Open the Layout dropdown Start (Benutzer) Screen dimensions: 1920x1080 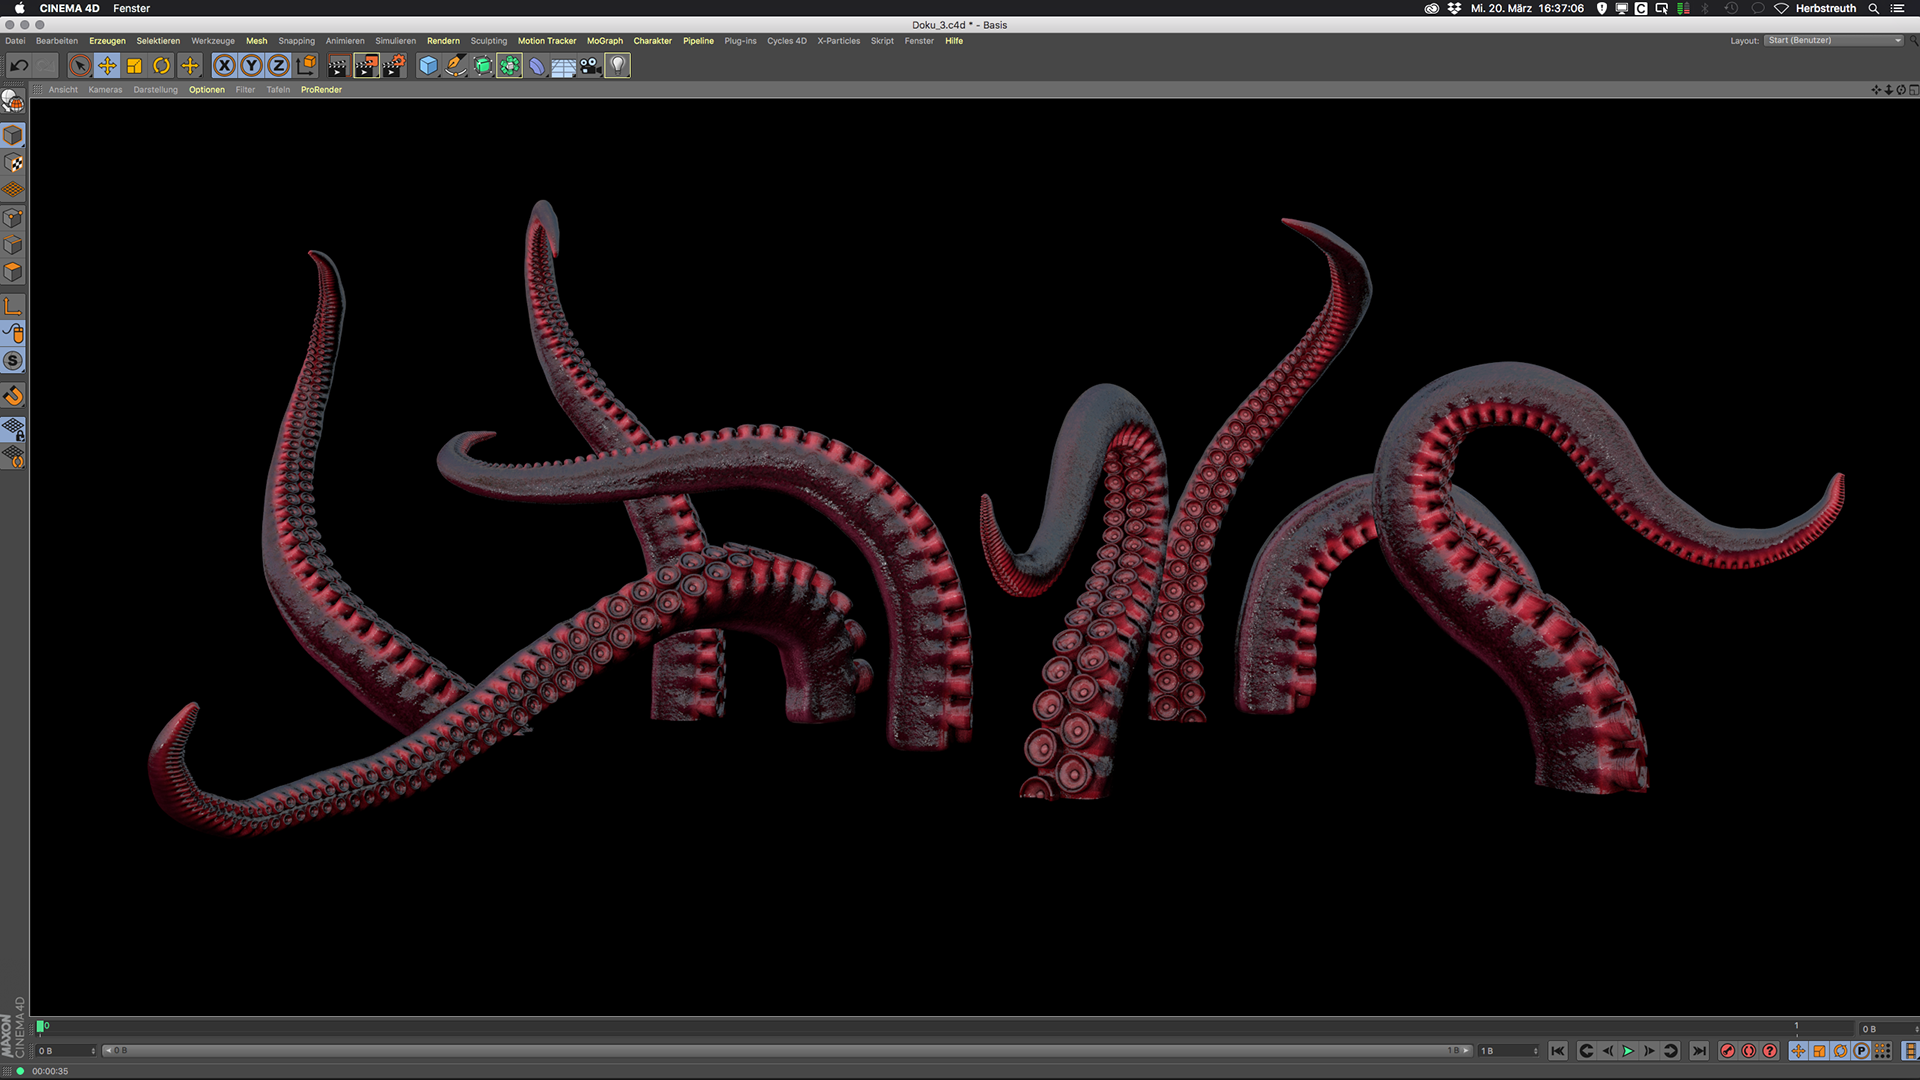coord(1834,41)
